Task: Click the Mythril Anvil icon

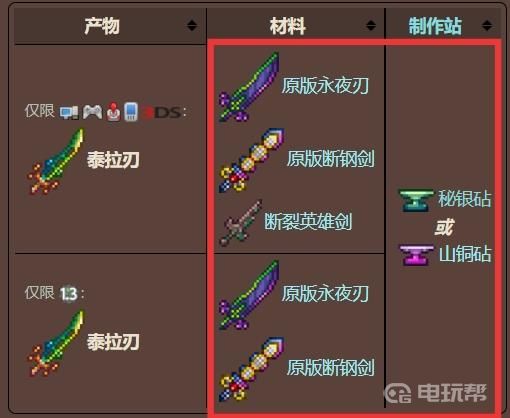Action: coord(416,200)
